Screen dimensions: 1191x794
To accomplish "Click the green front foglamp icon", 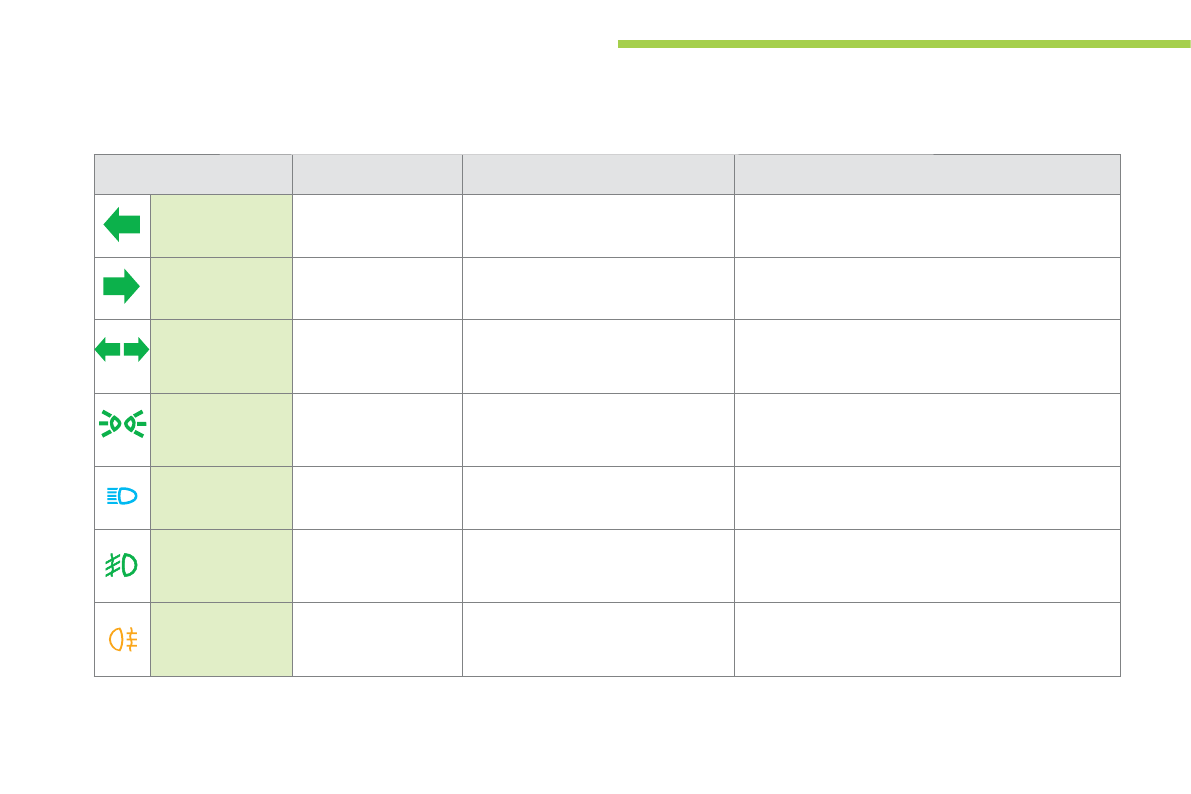I will pyautogui.click(x=122, y=565).
